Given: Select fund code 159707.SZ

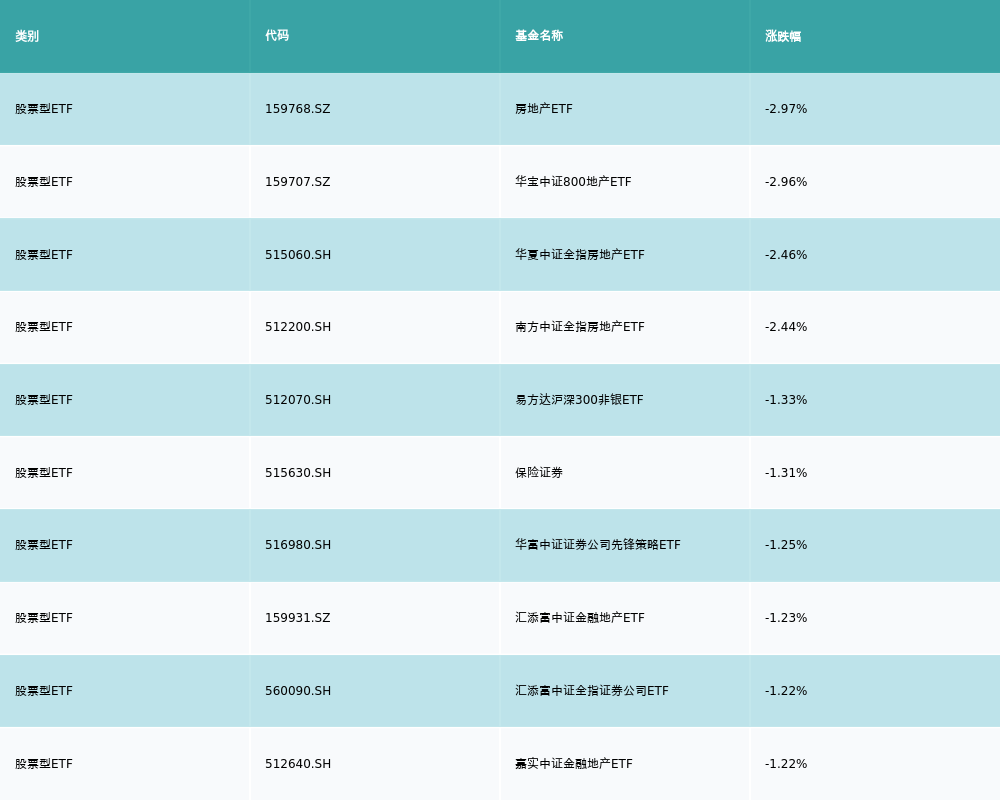Looking at the screenshot, I should pyautogui.click(x=297, y=182).
